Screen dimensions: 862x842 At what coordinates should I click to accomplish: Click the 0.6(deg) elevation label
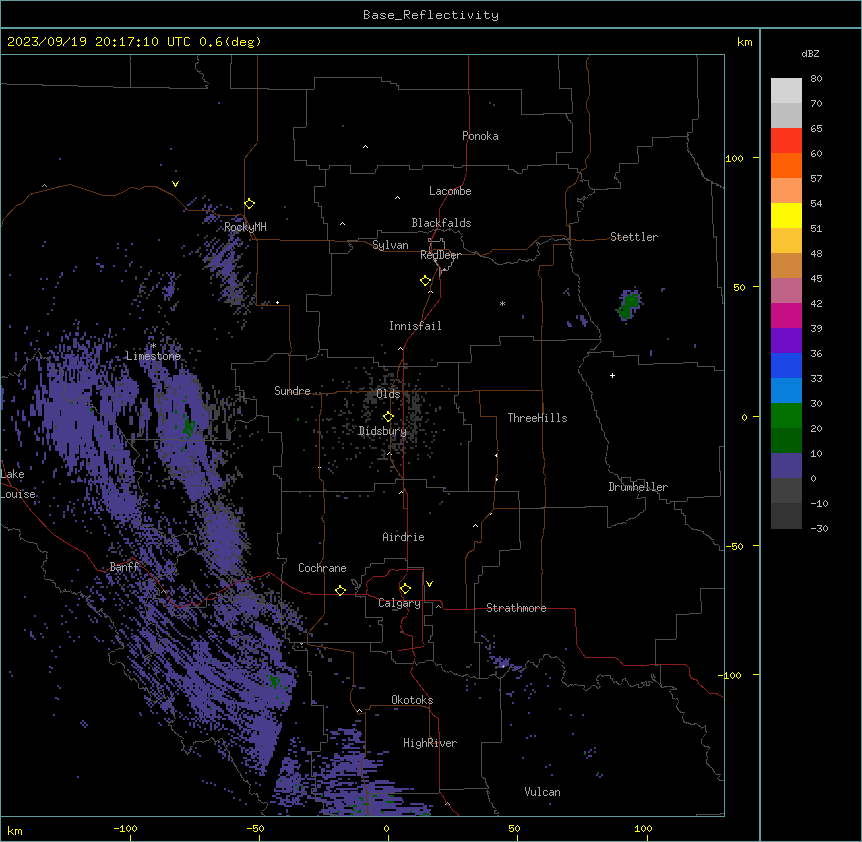pyautogui.click(x=230, y=42)
